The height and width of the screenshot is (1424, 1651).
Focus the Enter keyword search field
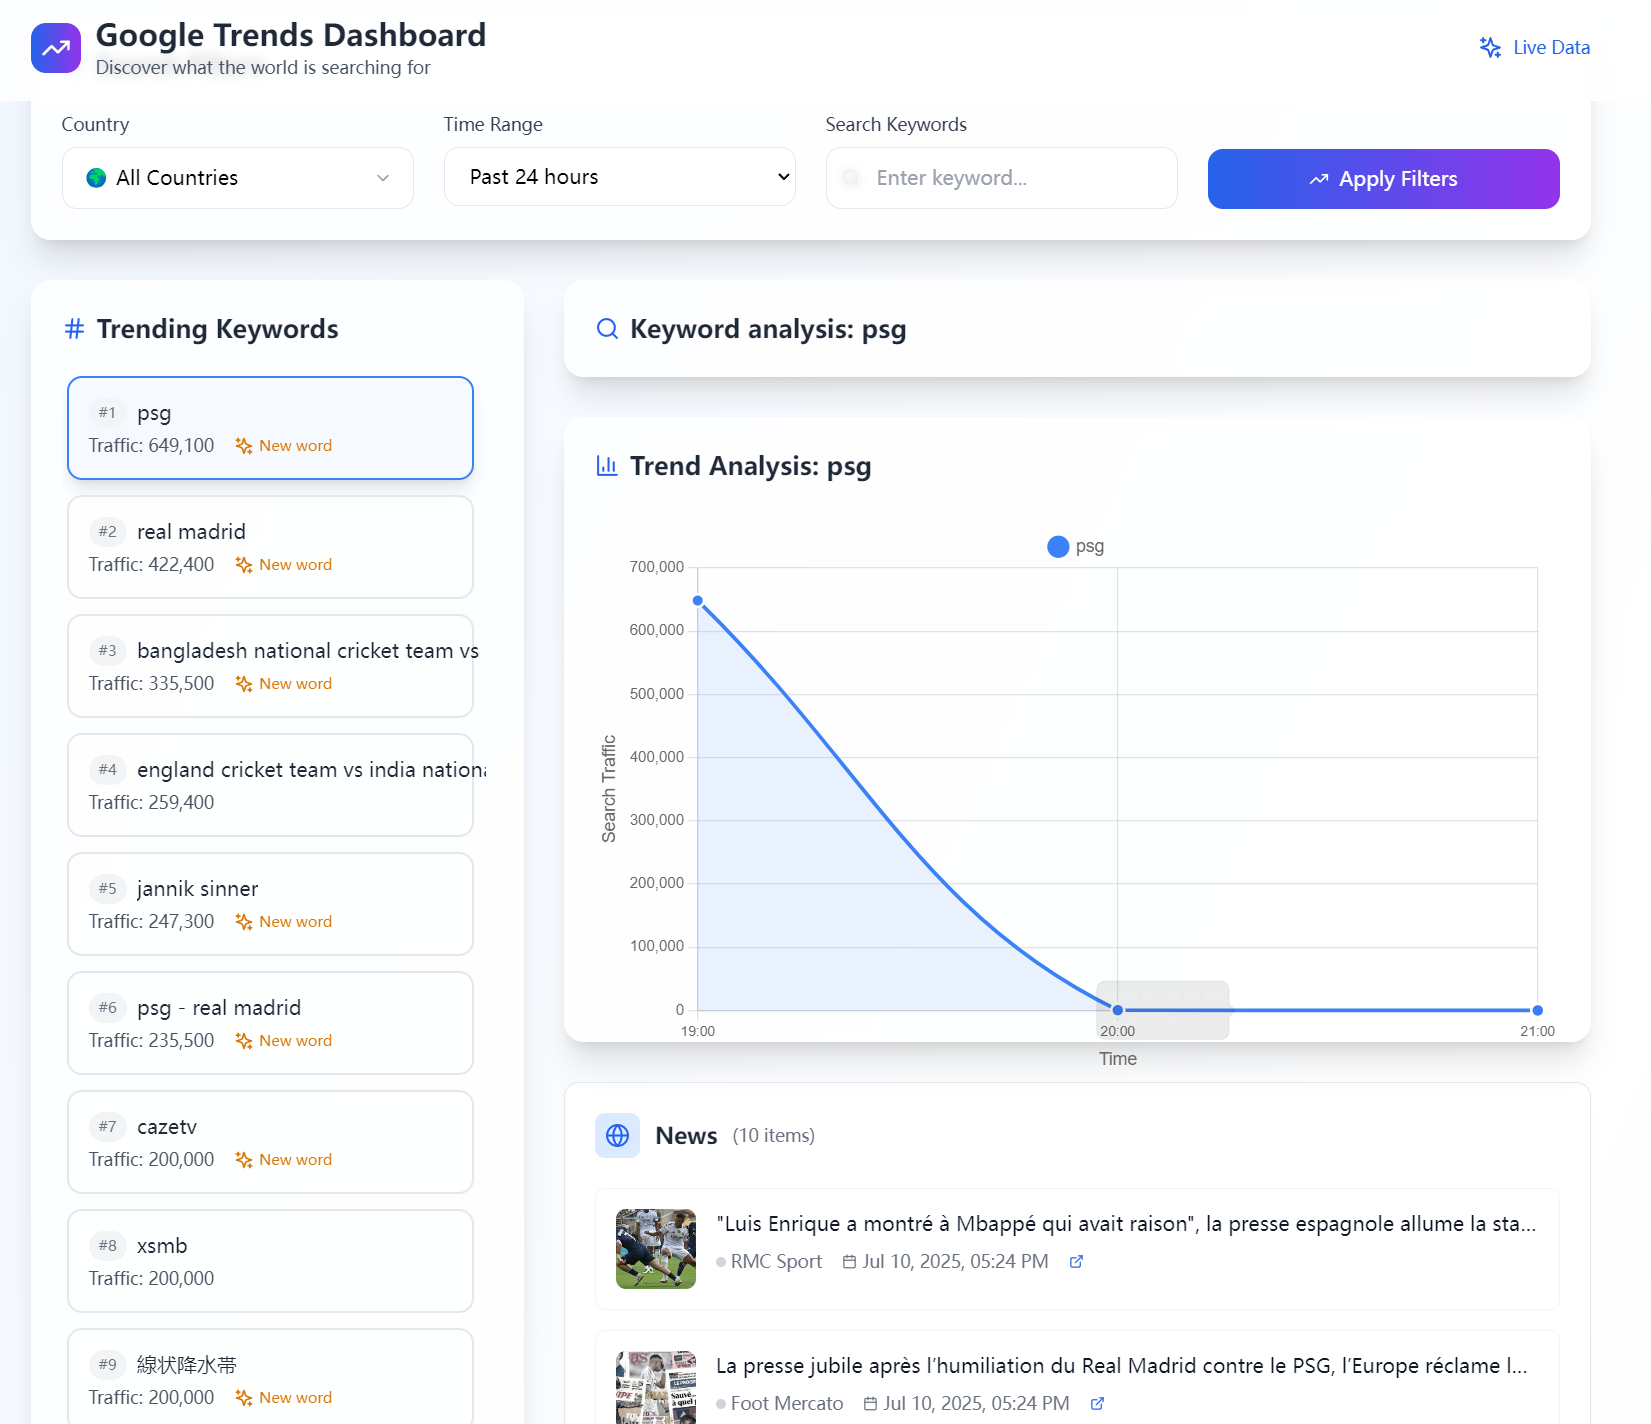click(1002, 178)
